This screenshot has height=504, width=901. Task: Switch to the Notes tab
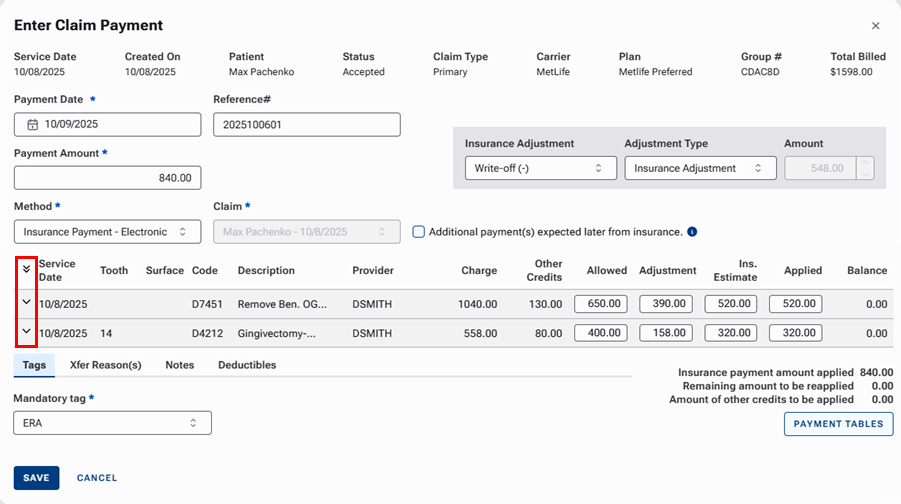pyautogui.click(x=180, y=365)
